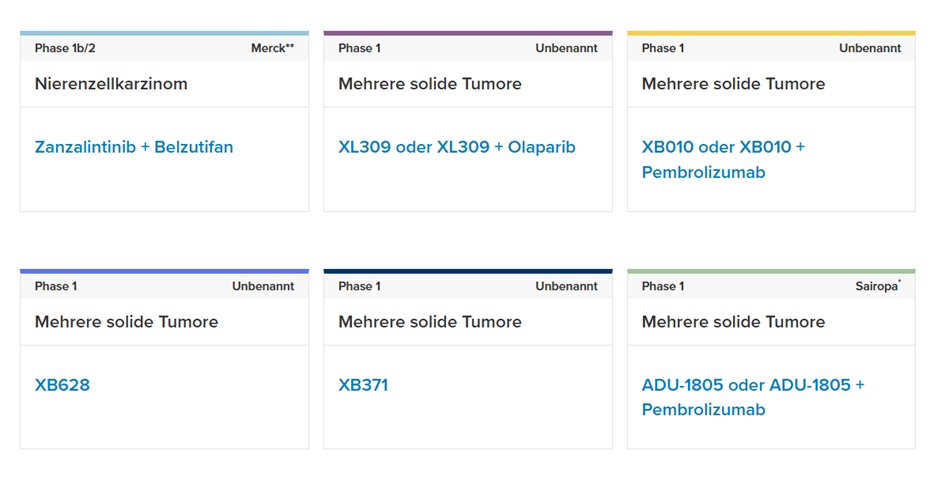Screen dimensions: 945x488
Task: Click the Sairopa partner label
Action: coord(877,286)
